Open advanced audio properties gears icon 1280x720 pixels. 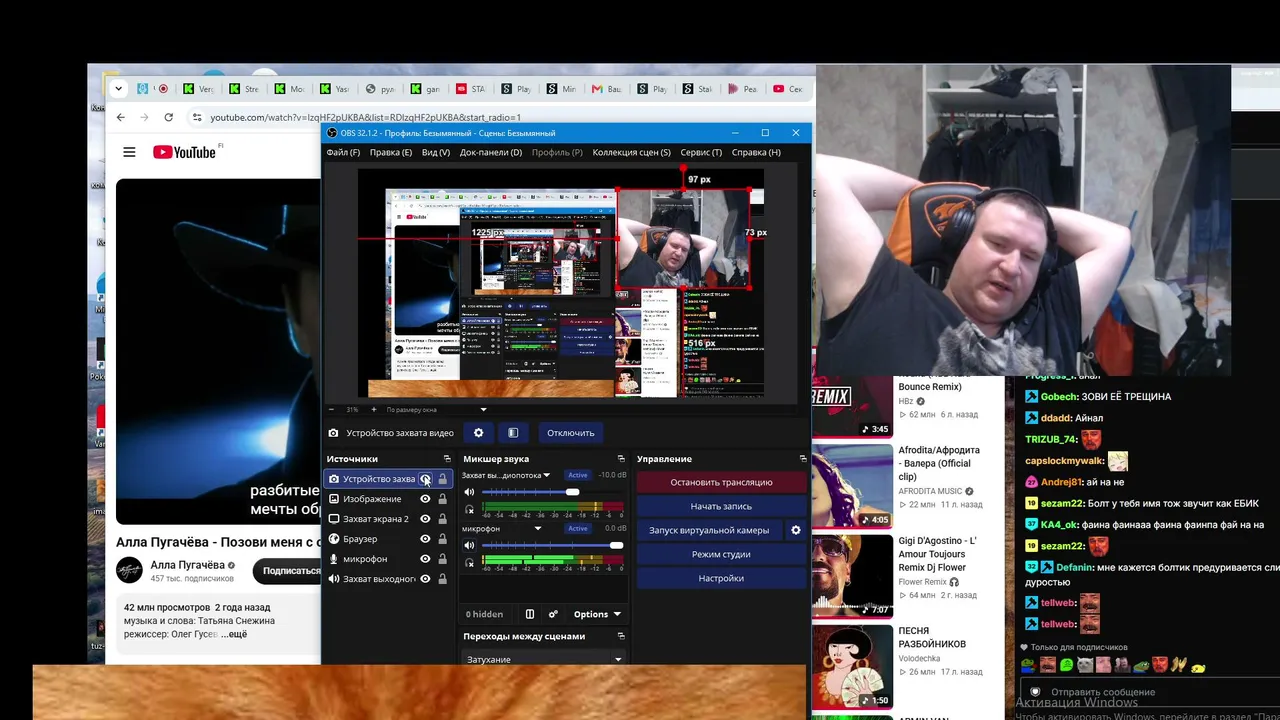pos(553,614)
